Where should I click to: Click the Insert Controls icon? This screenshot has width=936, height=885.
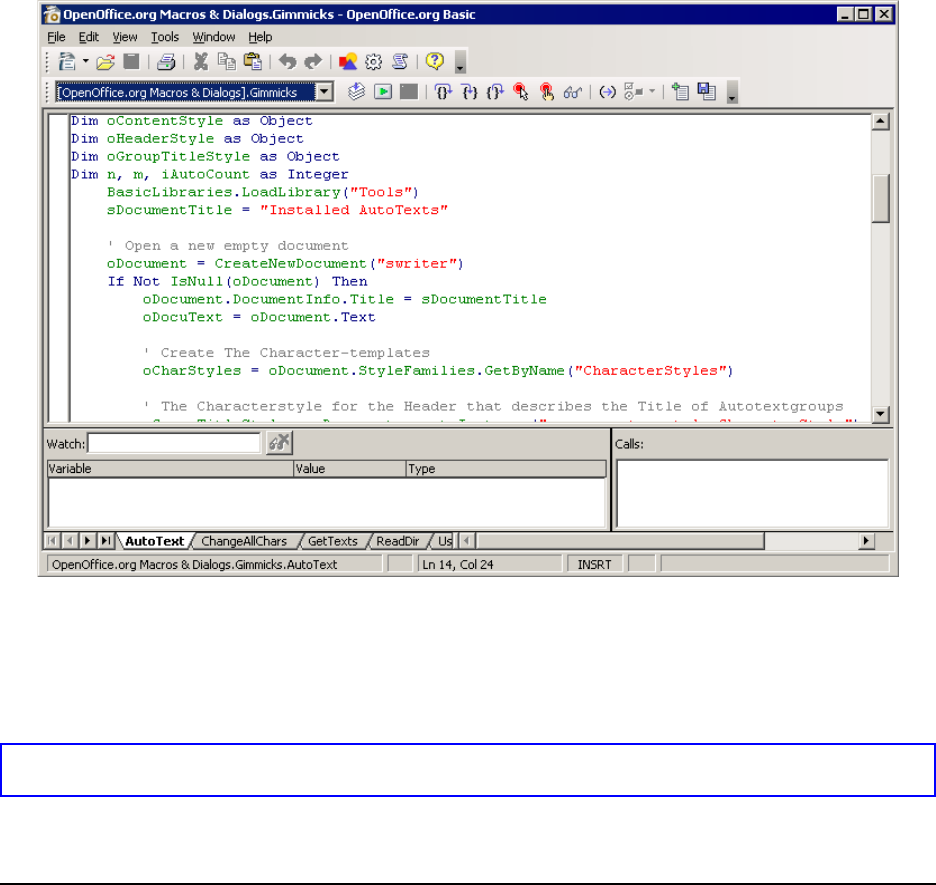pos(633,92)
